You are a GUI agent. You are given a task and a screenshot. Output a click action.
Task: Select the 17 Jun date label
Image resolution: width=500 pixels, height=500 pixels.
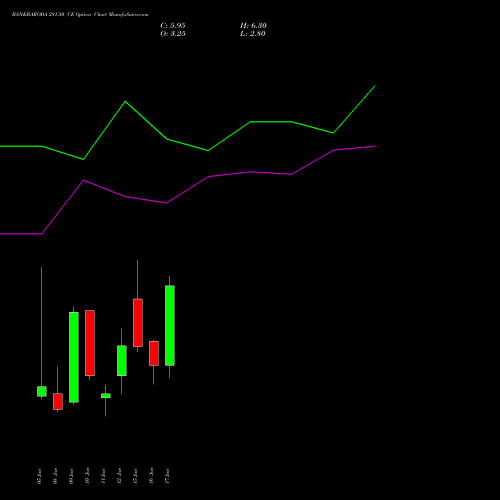tap(167, 476)
